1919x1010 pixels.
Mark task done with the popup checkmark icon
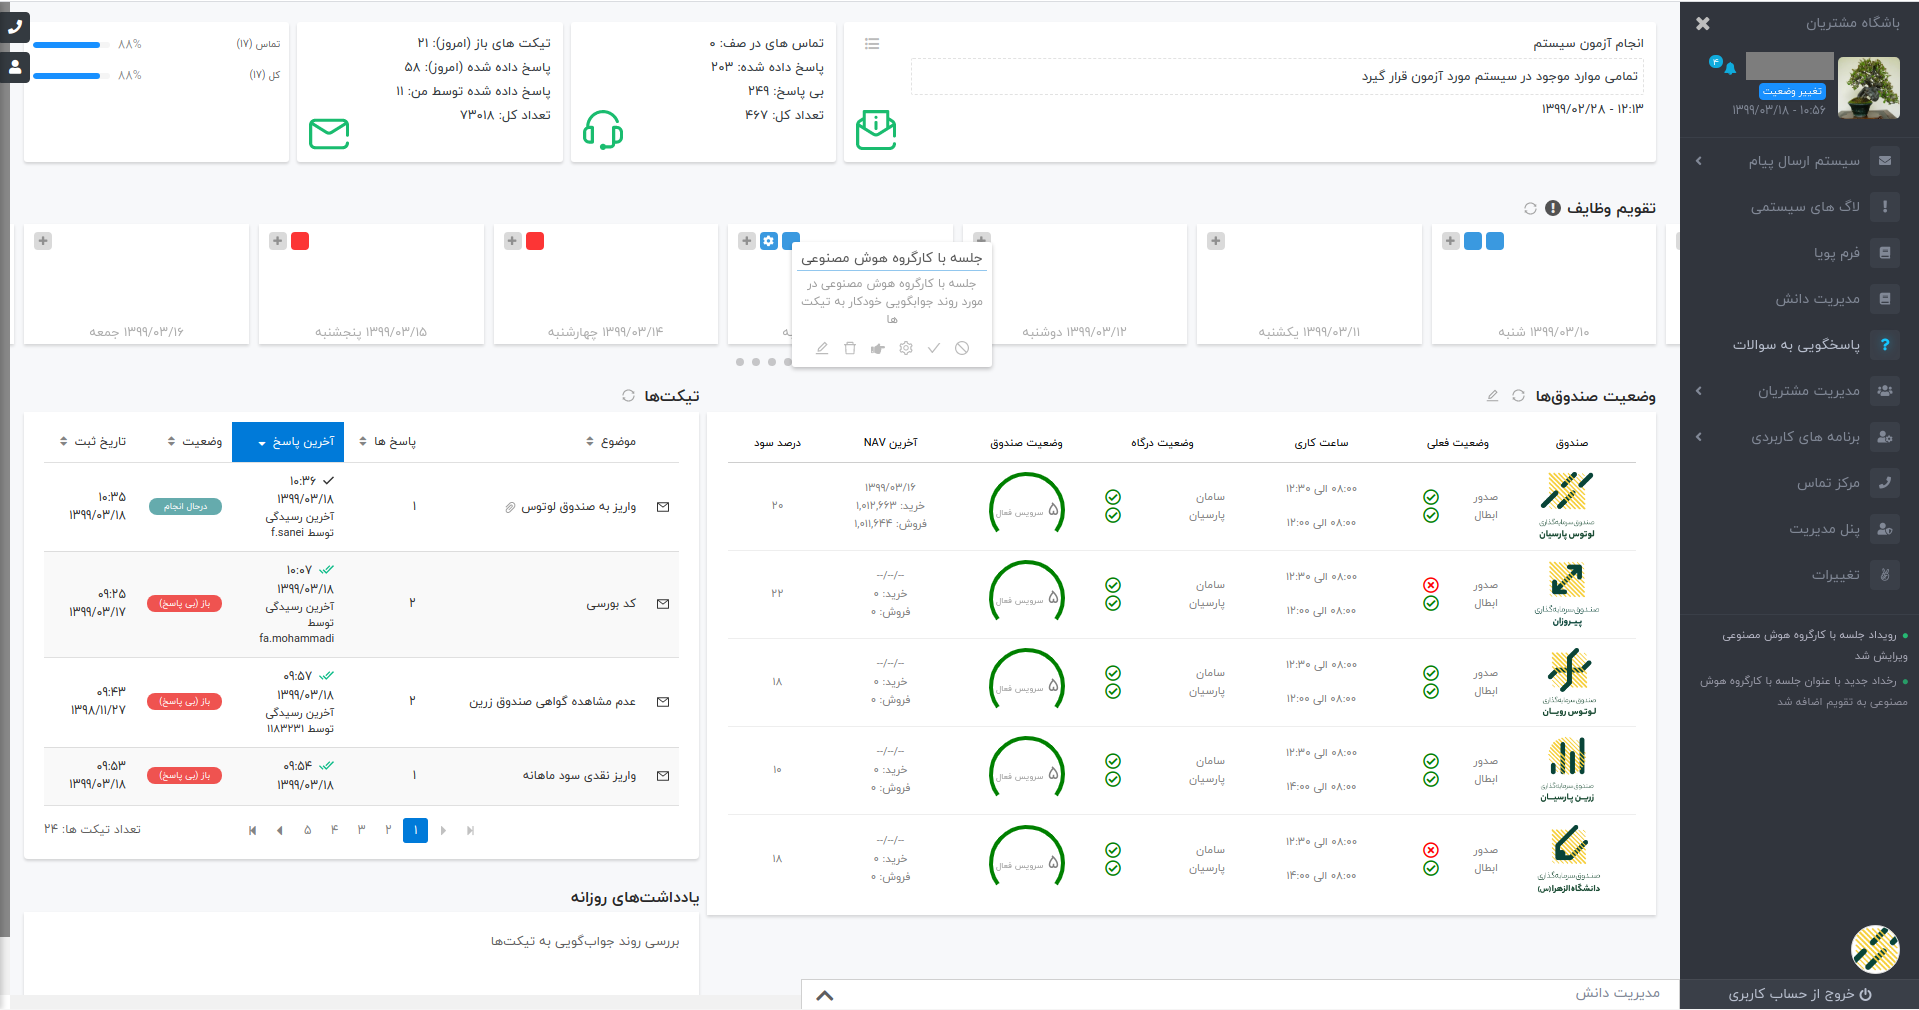[934, 348]
